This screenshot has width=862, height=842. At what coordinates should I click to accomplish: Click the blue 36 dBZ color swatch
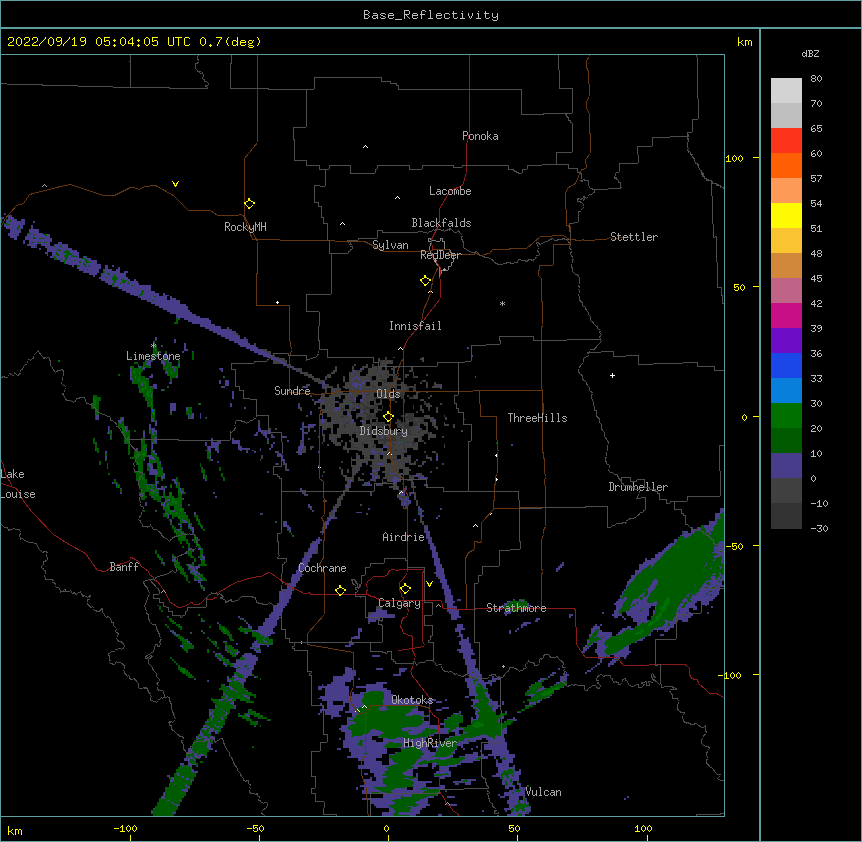[x=786, y=365]
